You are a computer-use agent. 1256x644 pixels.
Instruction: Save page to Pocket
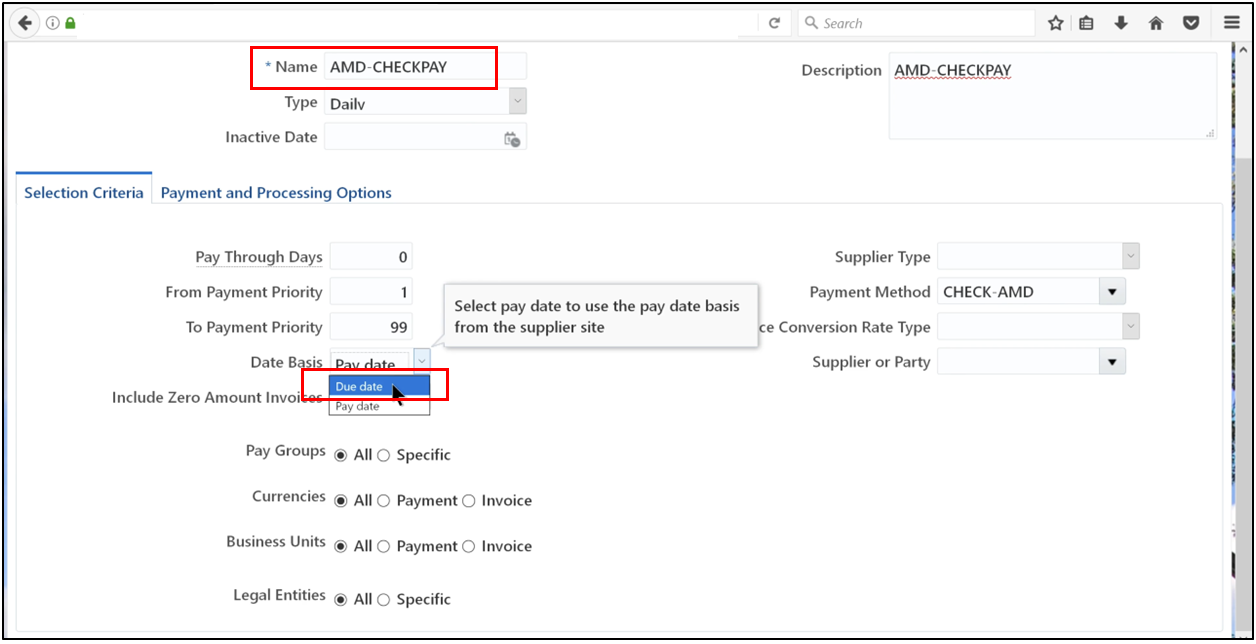click(x=1190, y=22)
